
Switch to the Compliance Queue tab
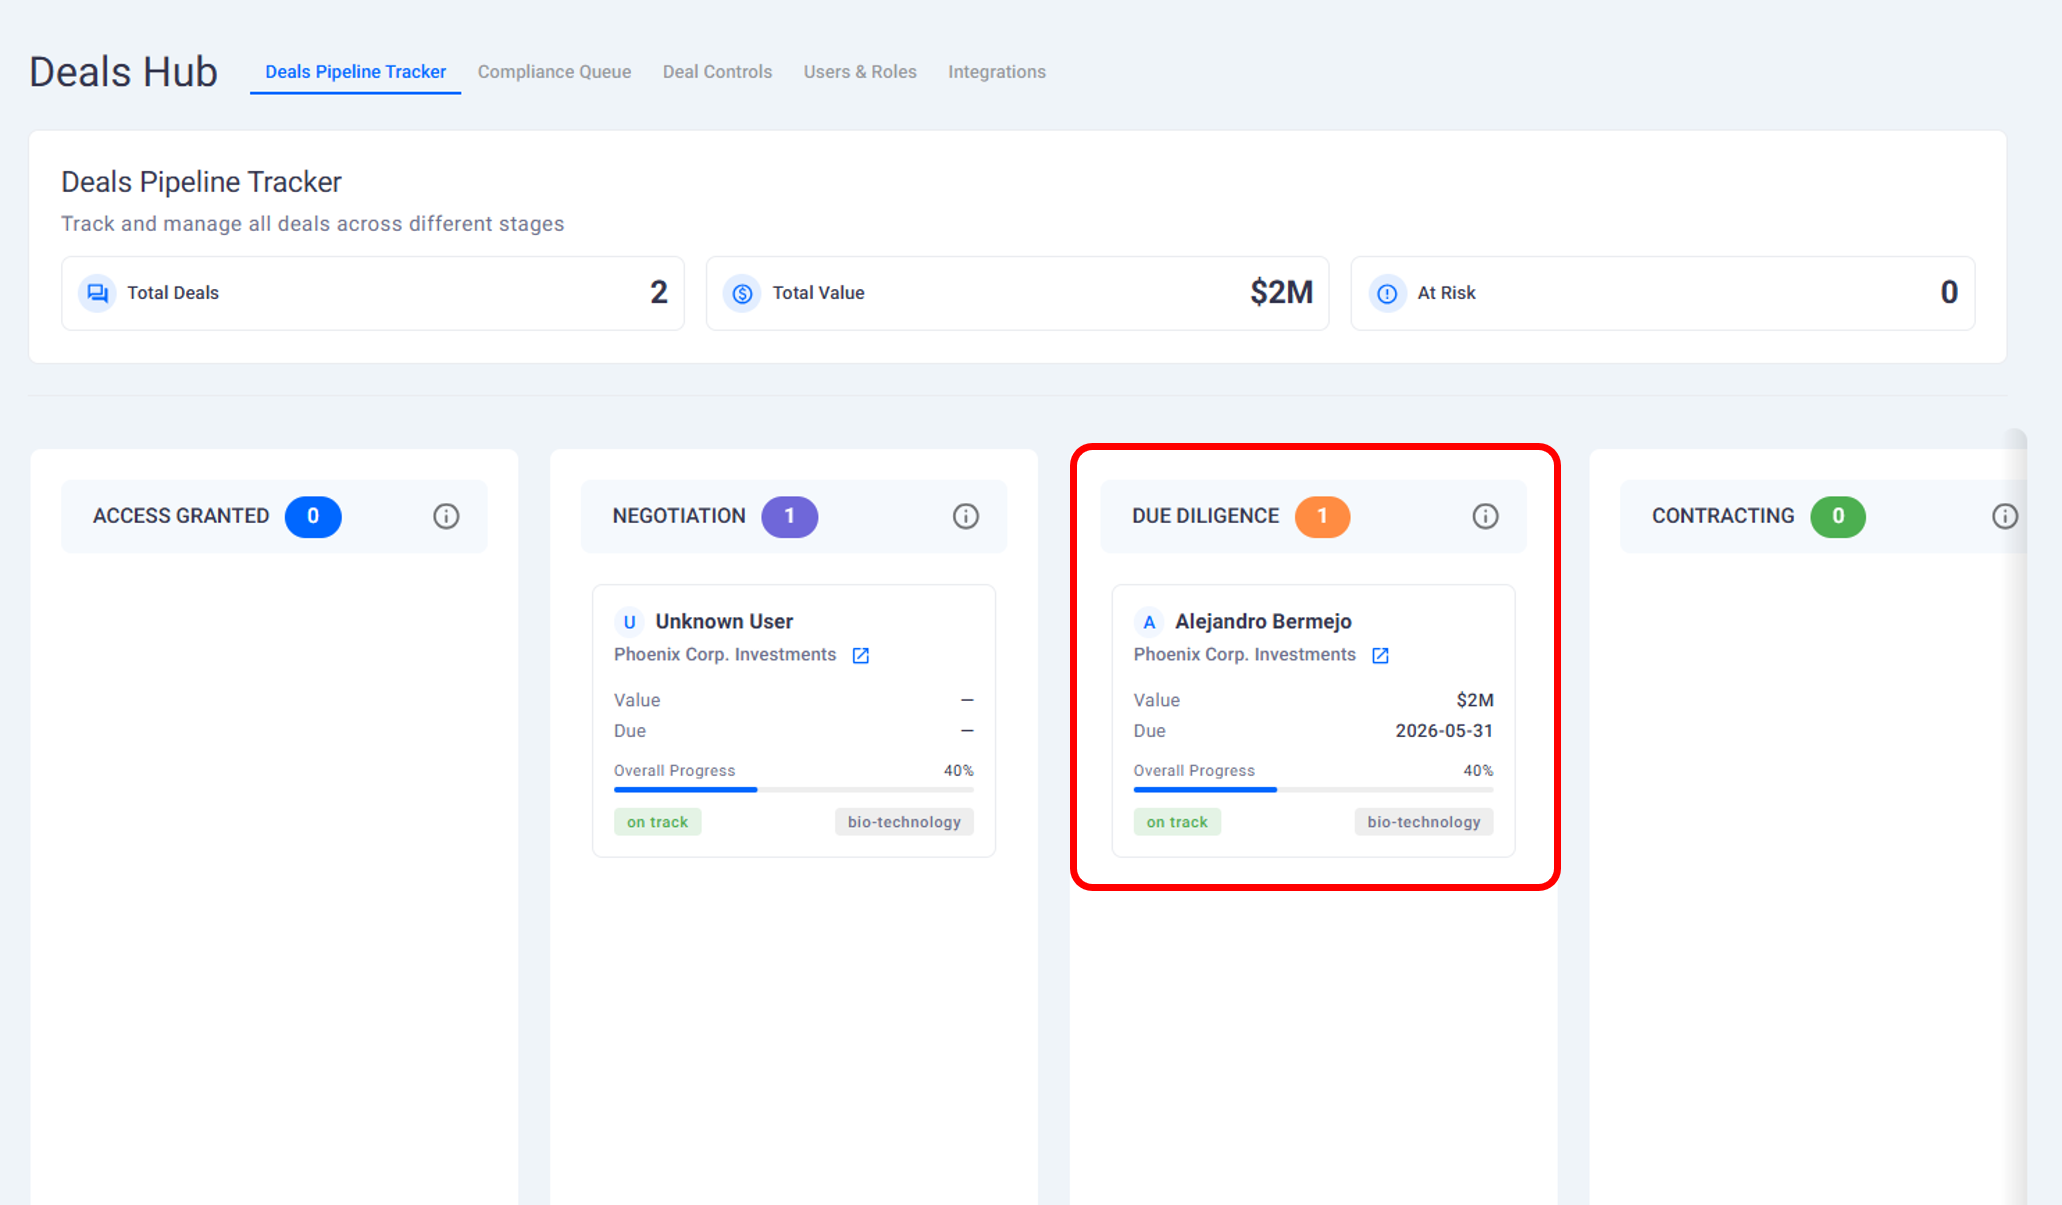pos(554,72)
